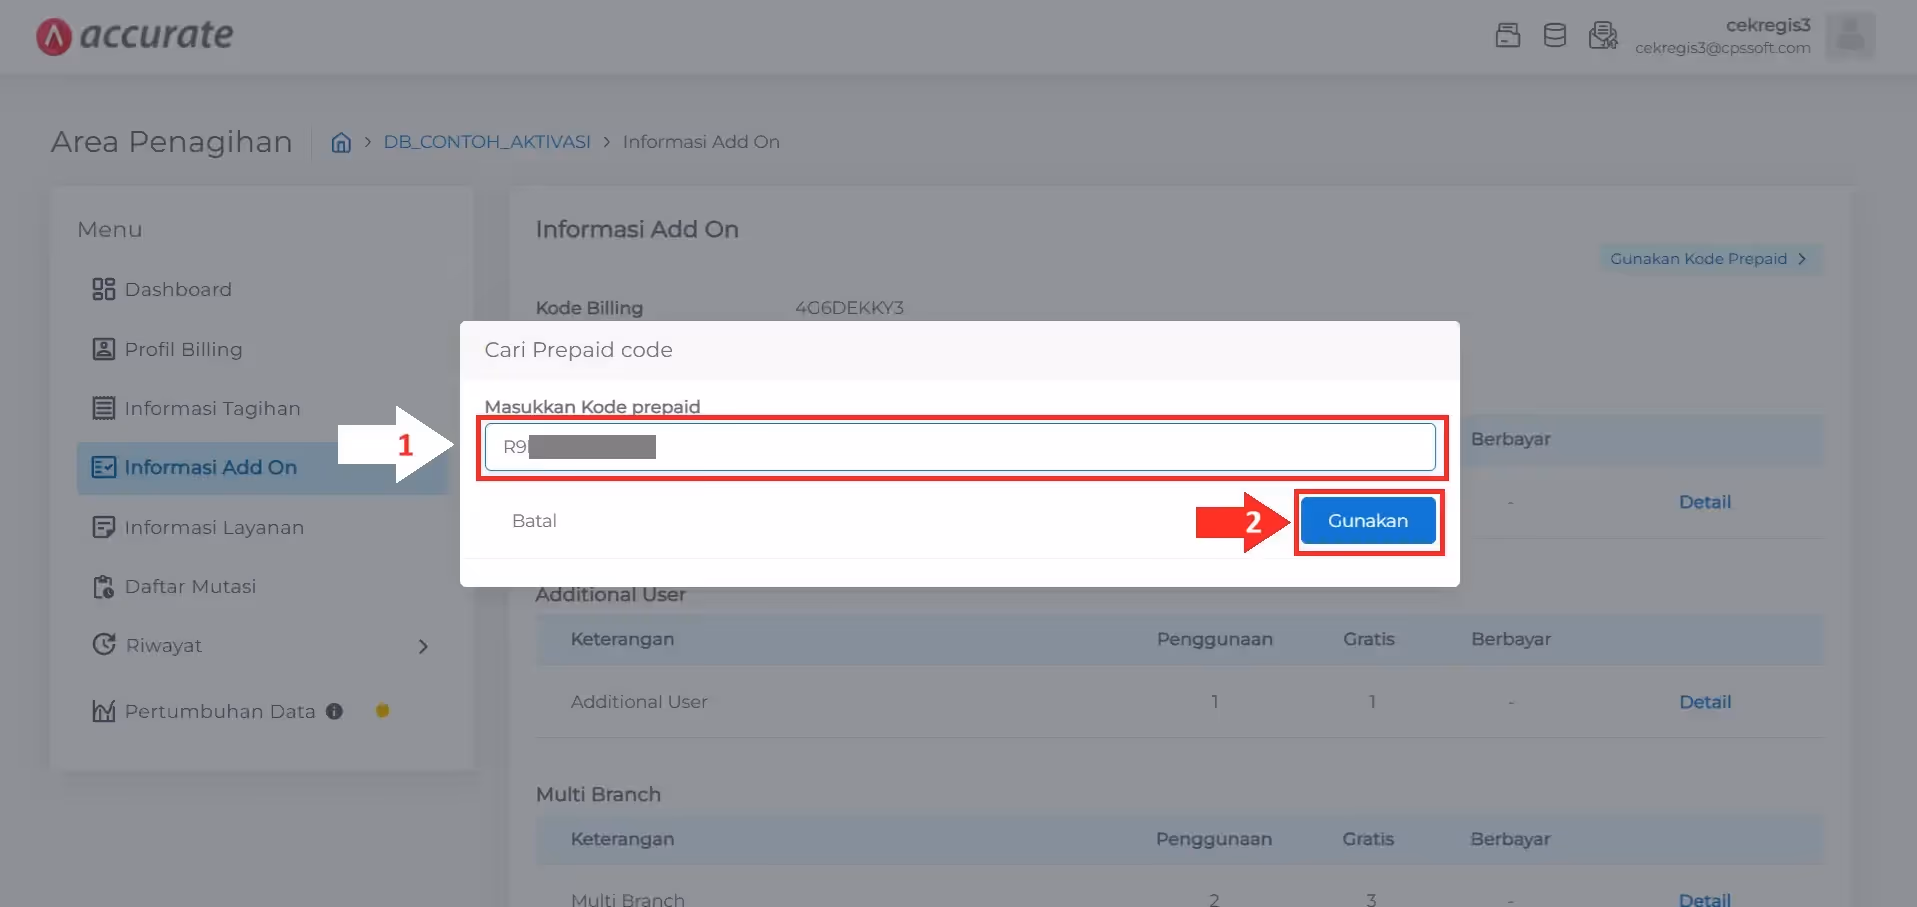Expand the Riwayat submenu chevron
1917x907 pixels.
(423, 646)
